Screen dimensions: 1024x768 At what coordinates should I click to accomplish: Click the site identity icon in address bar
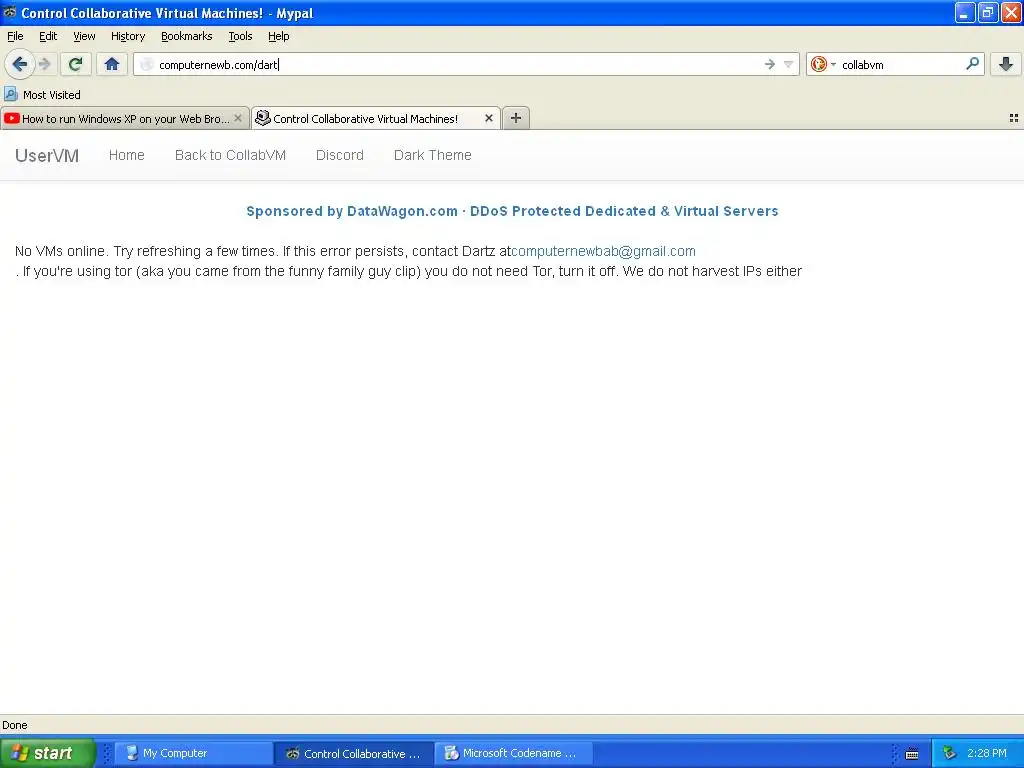point(147,64)
